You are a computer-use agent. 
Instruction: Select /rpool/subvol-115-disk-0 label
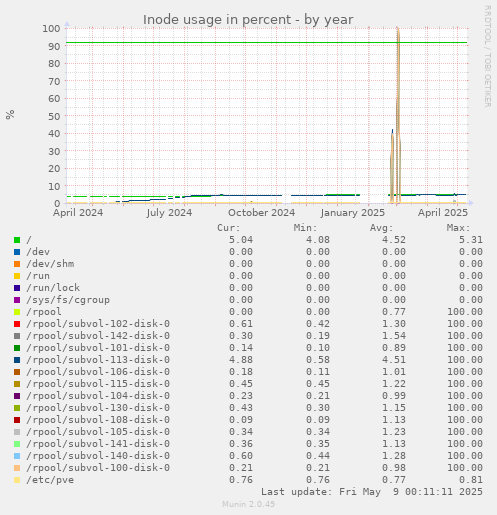[x=98, y=384]
